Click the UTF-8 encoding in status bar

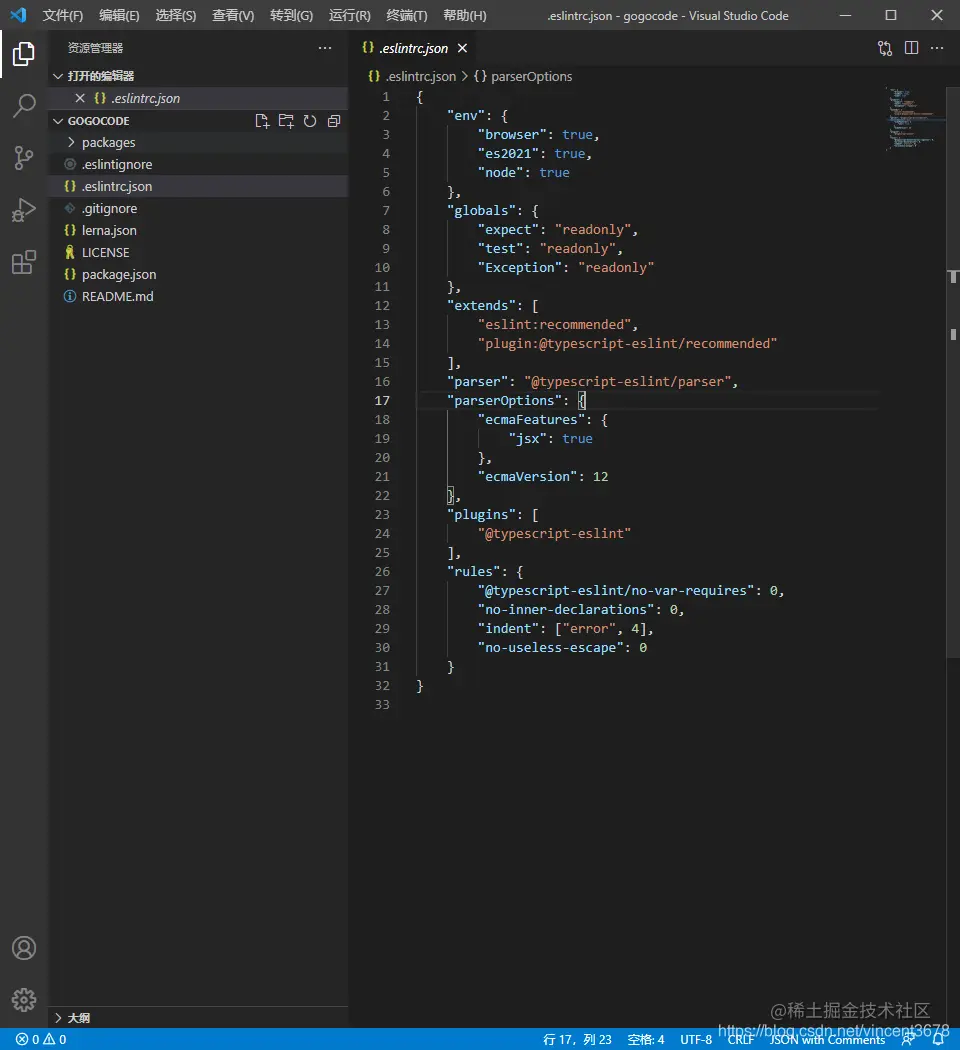coord(696,1039)
